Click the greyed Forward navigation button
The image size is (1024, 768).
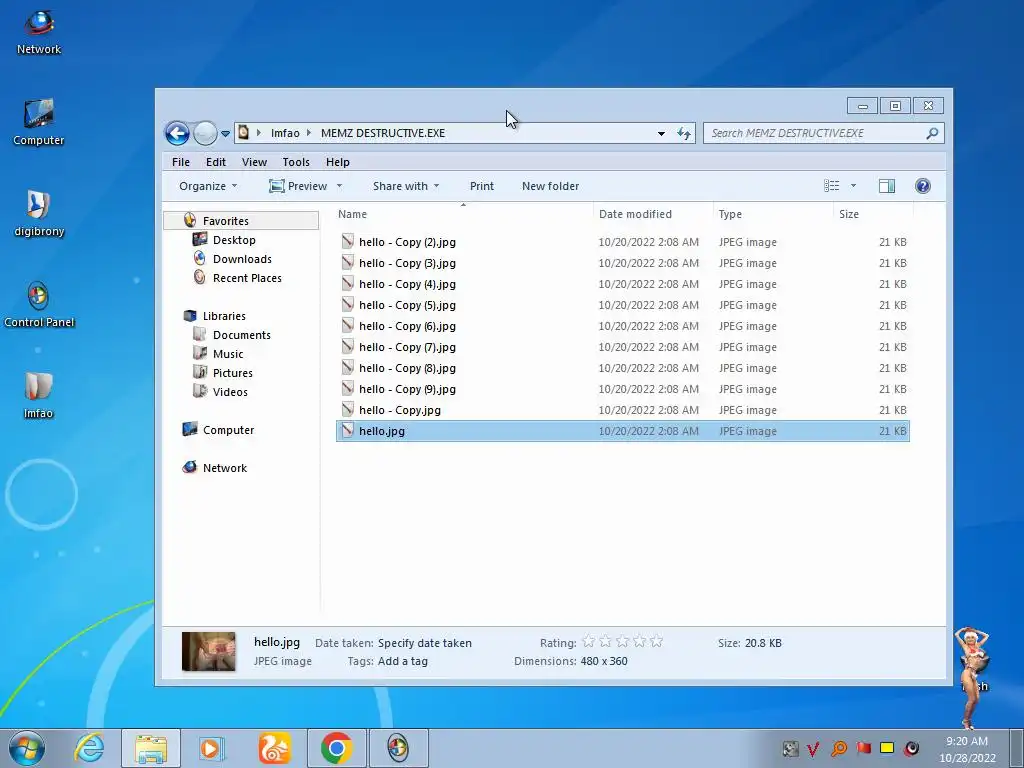point(205,133)
